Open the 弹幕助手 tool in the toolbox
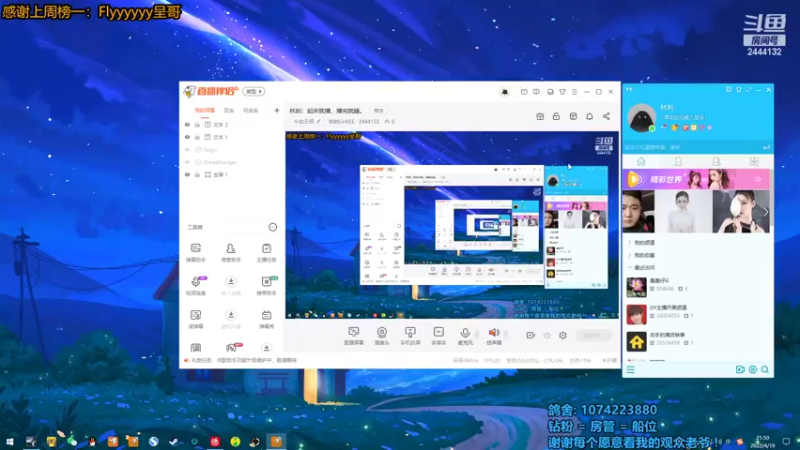 point(195,252)
